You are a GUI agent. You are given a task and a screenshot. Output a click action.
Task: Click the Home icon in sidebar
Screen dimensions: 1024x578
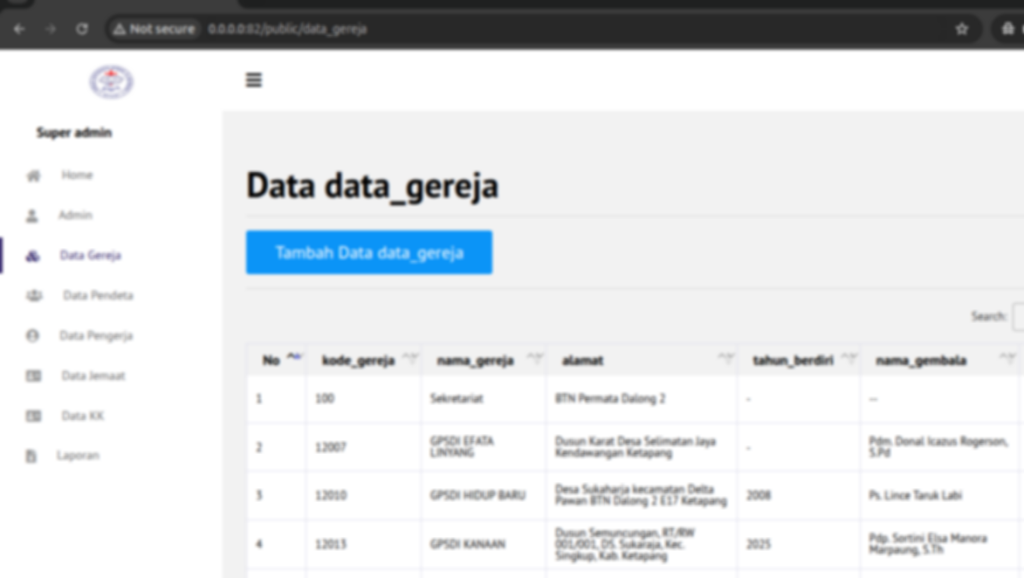(33, 176)
